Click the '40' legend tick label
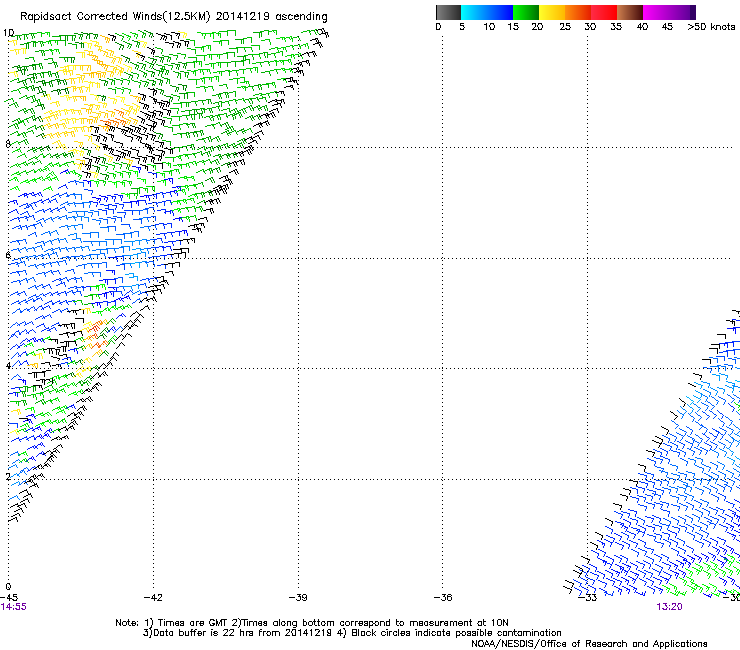740x650 pixels. click(x=642, y=27)
